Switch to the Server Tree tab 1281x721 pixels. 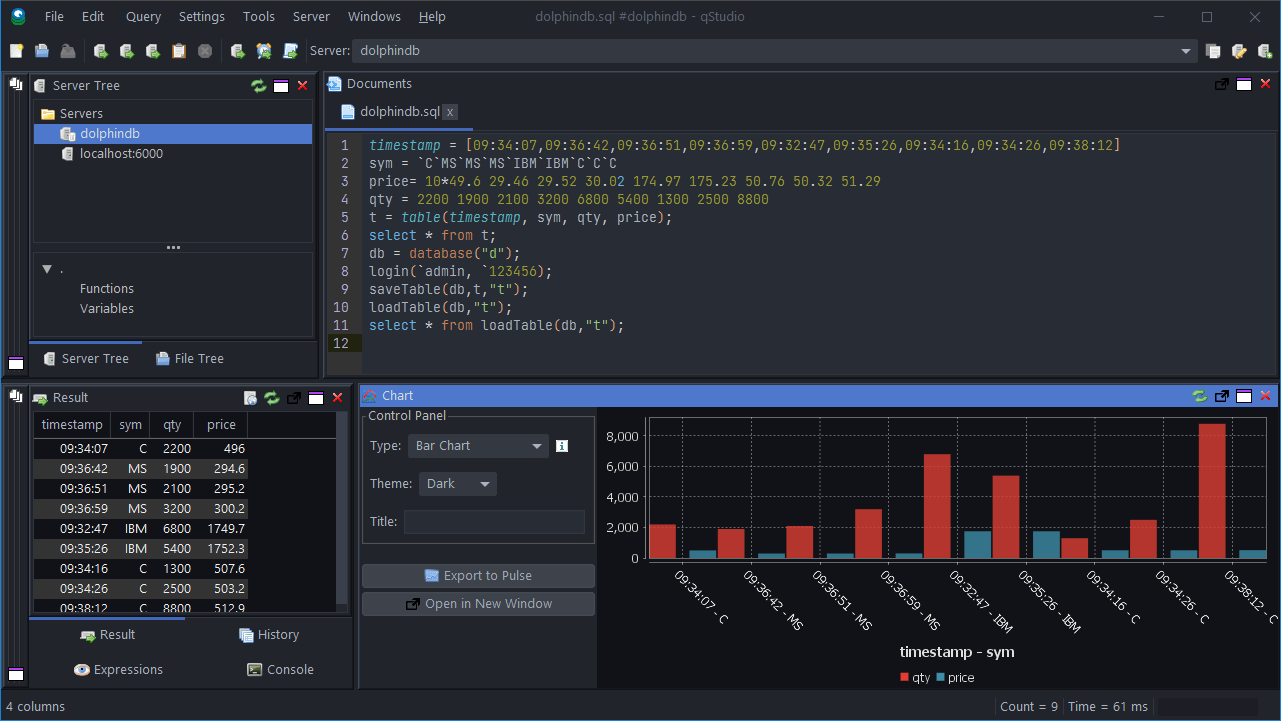[x=86, y=359]
